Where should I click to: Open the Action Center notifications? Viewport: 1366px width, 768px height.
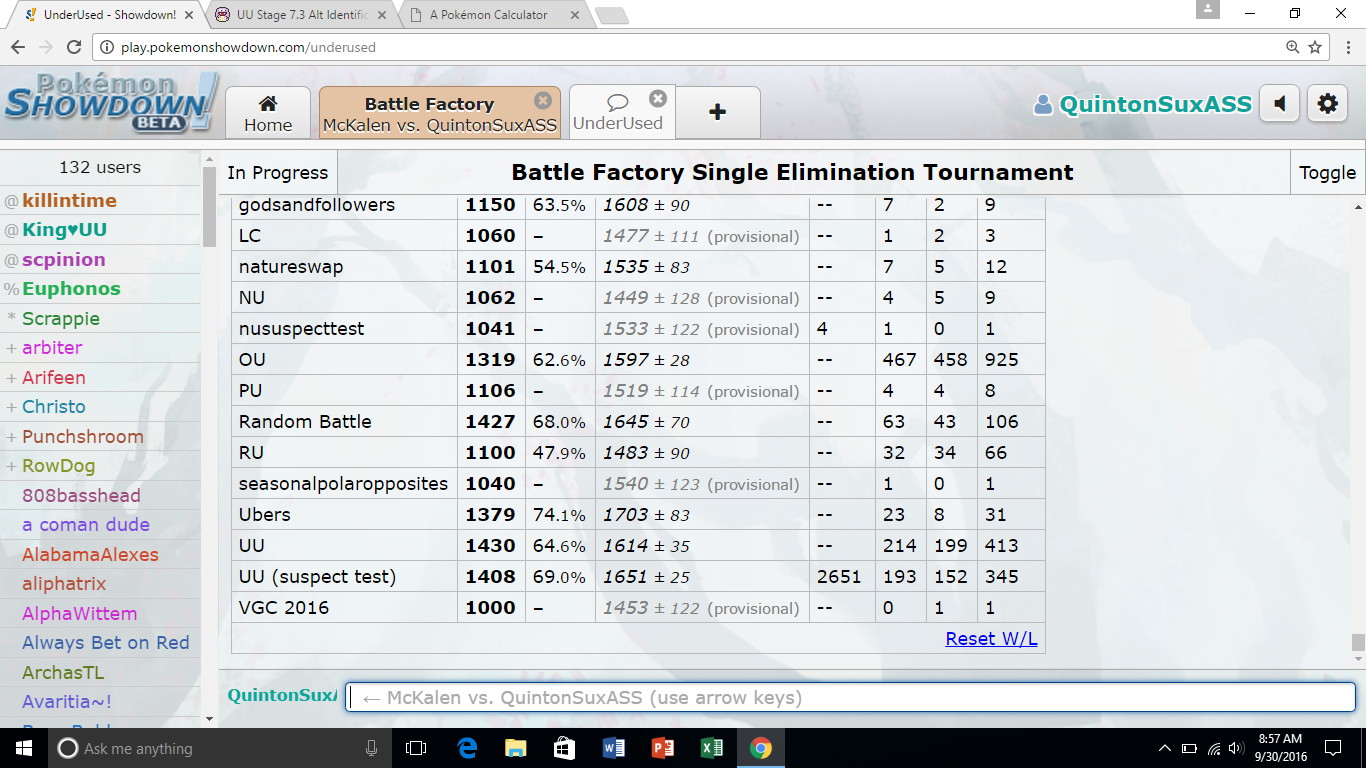click(1333, 748)
